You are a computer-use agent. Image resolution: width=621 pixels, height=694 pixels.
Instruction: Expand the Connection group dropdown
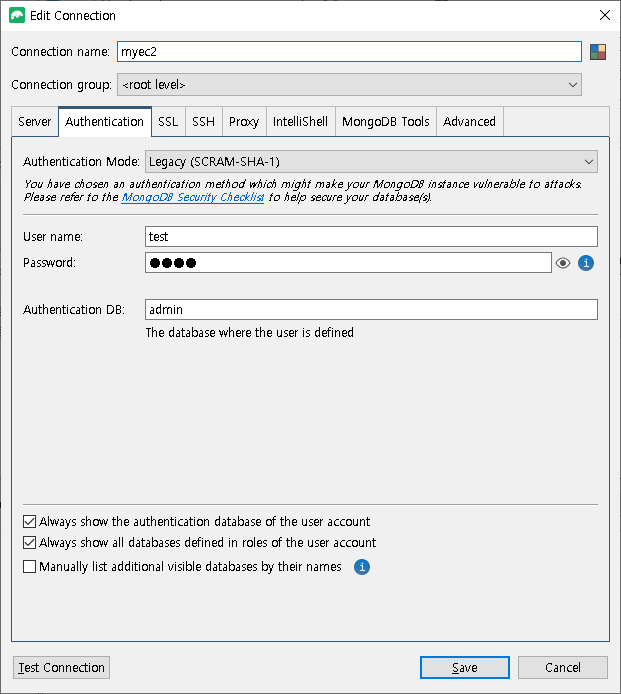coord(349,85)
